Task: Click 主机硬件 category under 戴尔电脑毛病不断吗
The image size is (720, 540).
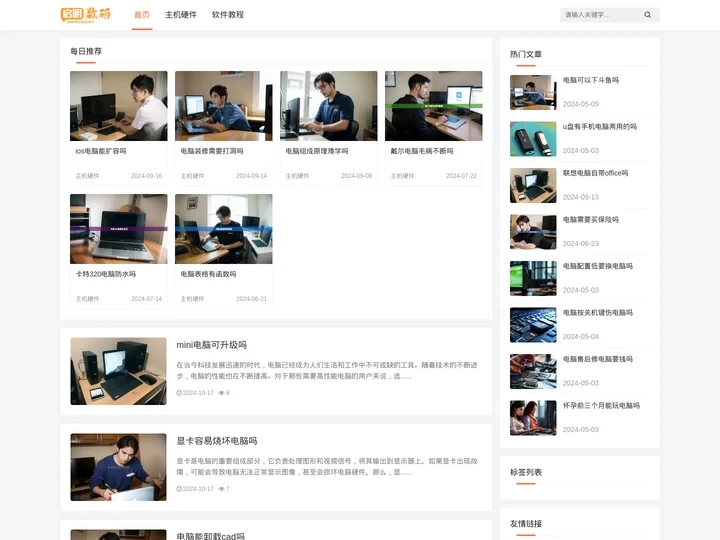Action: pyautogui.click(x=402, y=176)
